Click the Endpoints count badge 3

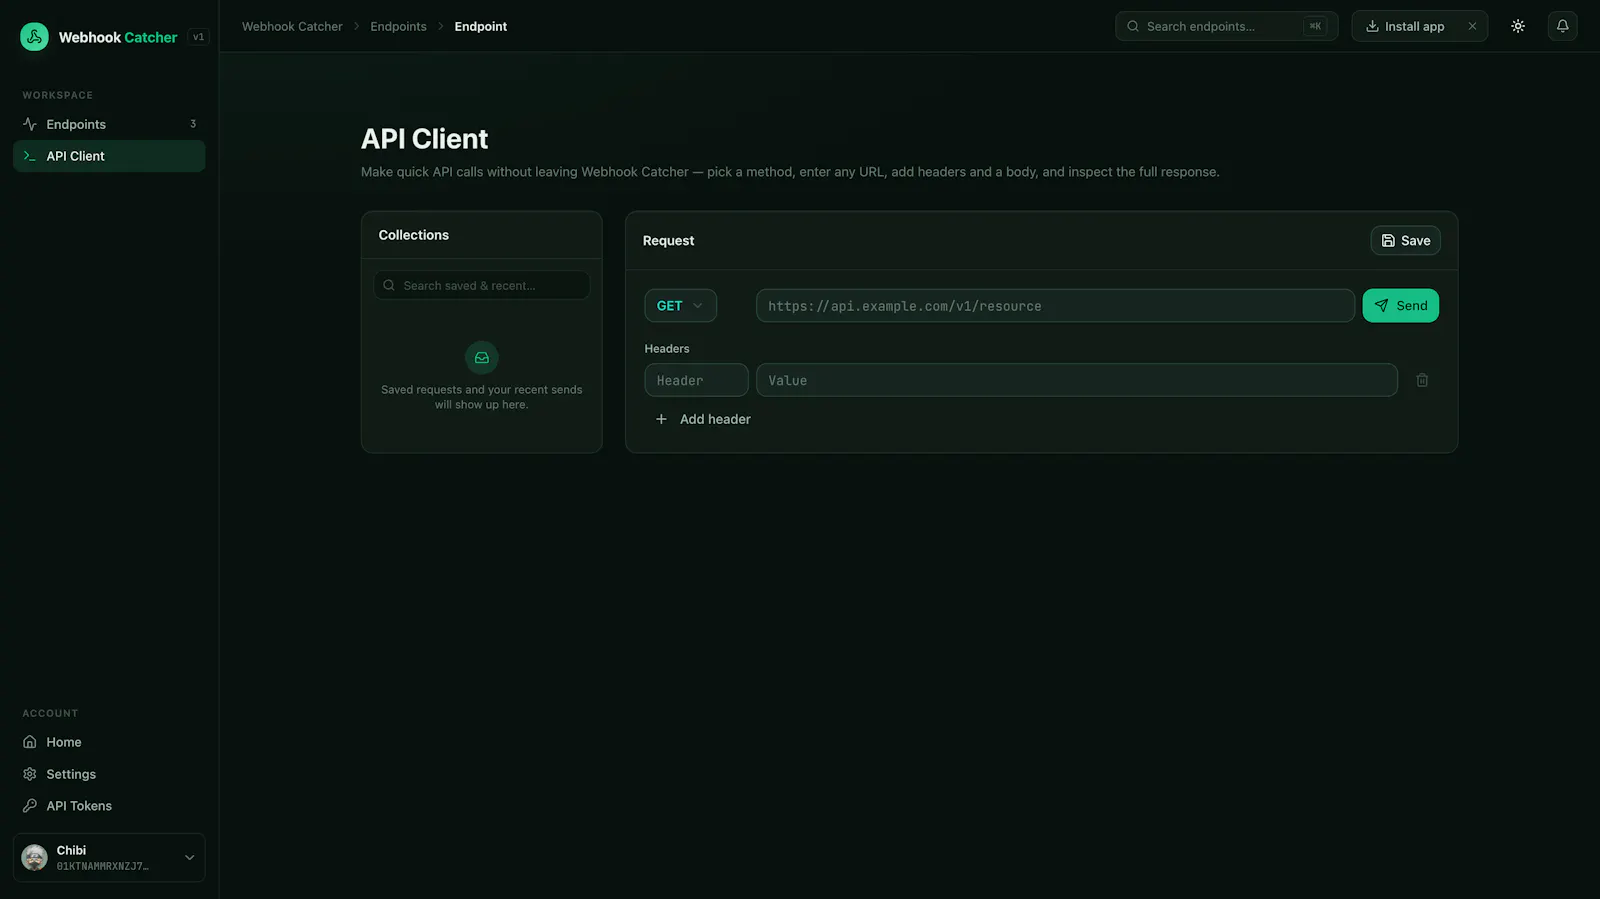(193, 124)
